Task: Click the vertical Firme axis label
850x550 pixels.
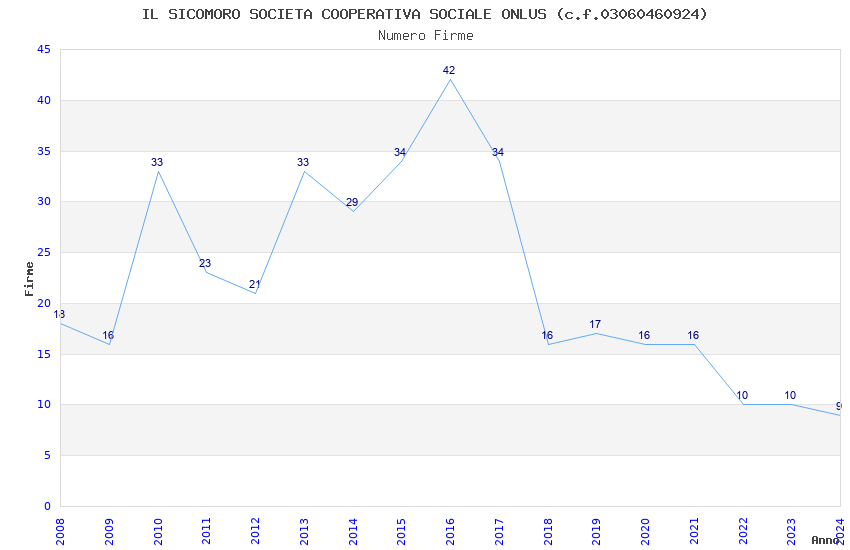Action: click(29, 278)
